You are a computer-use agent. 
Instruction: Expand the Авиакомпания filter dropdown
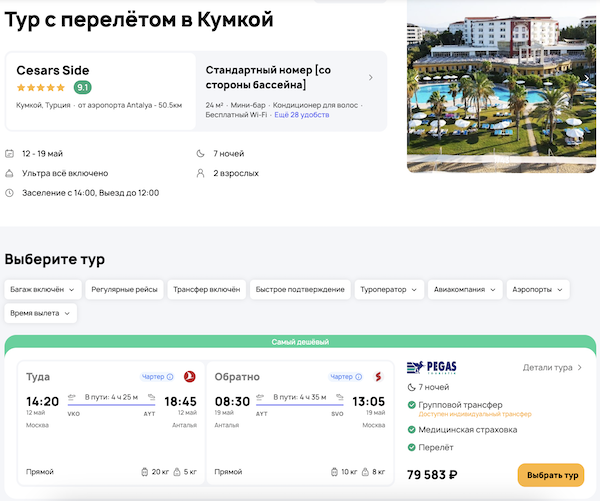[466, 290]
